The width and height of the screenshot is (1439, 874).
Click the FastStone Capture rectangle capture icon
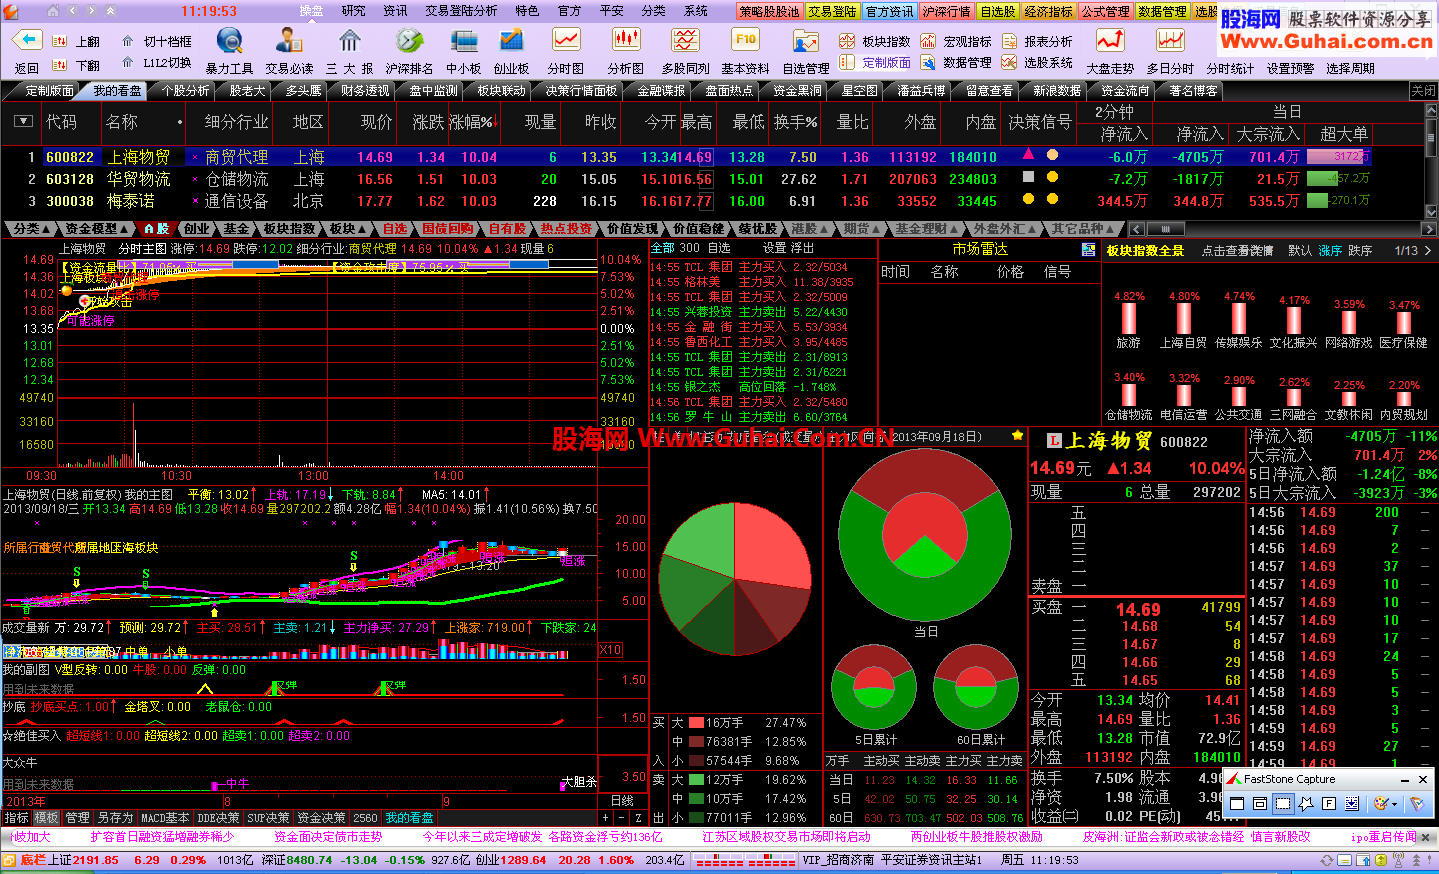coord(1282,803)
